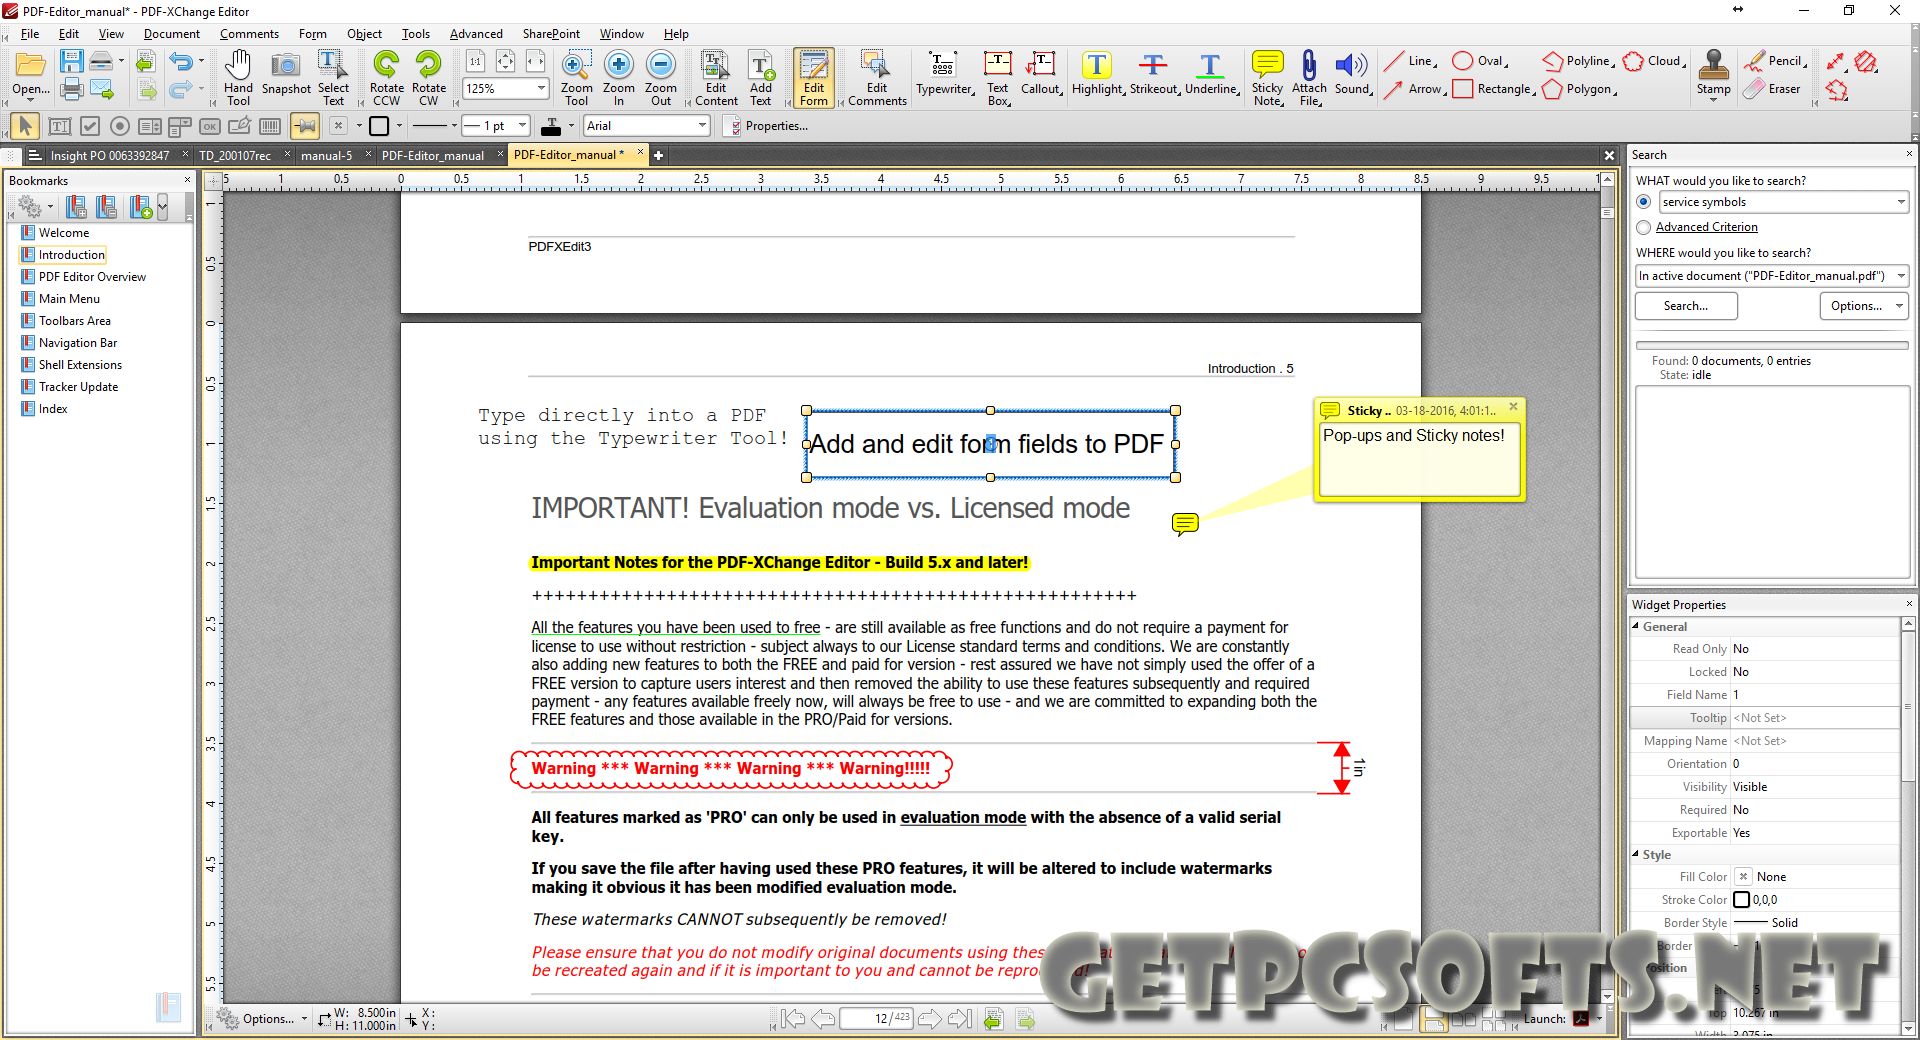Open the Open... button dropdown arrow
This screenshot has width=1920, height=1040.
pyautogui.click(x=30, y=101)
